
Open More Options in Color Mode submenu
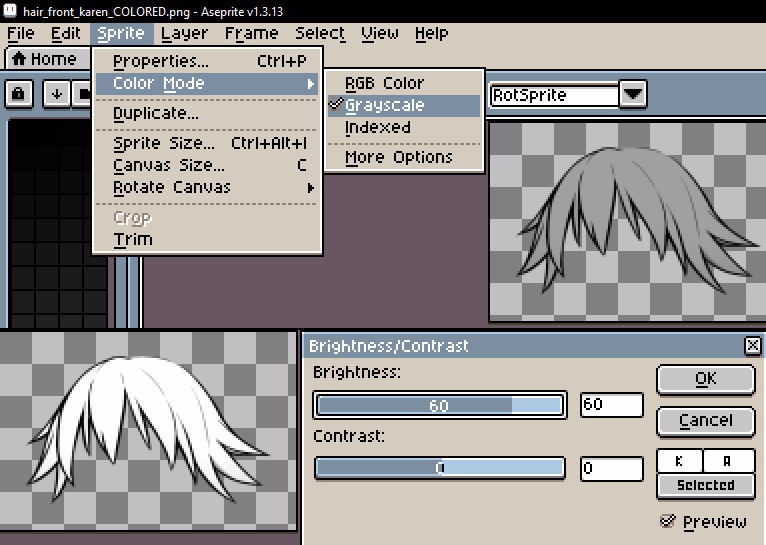click(x=398, y=157)
